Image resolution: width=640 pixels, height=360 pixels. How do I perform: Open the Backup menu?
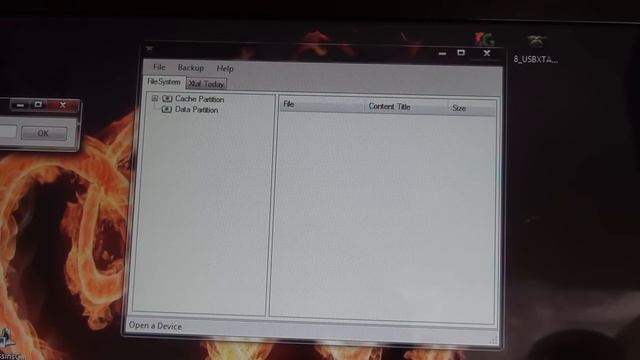click(x=191, y=68)
